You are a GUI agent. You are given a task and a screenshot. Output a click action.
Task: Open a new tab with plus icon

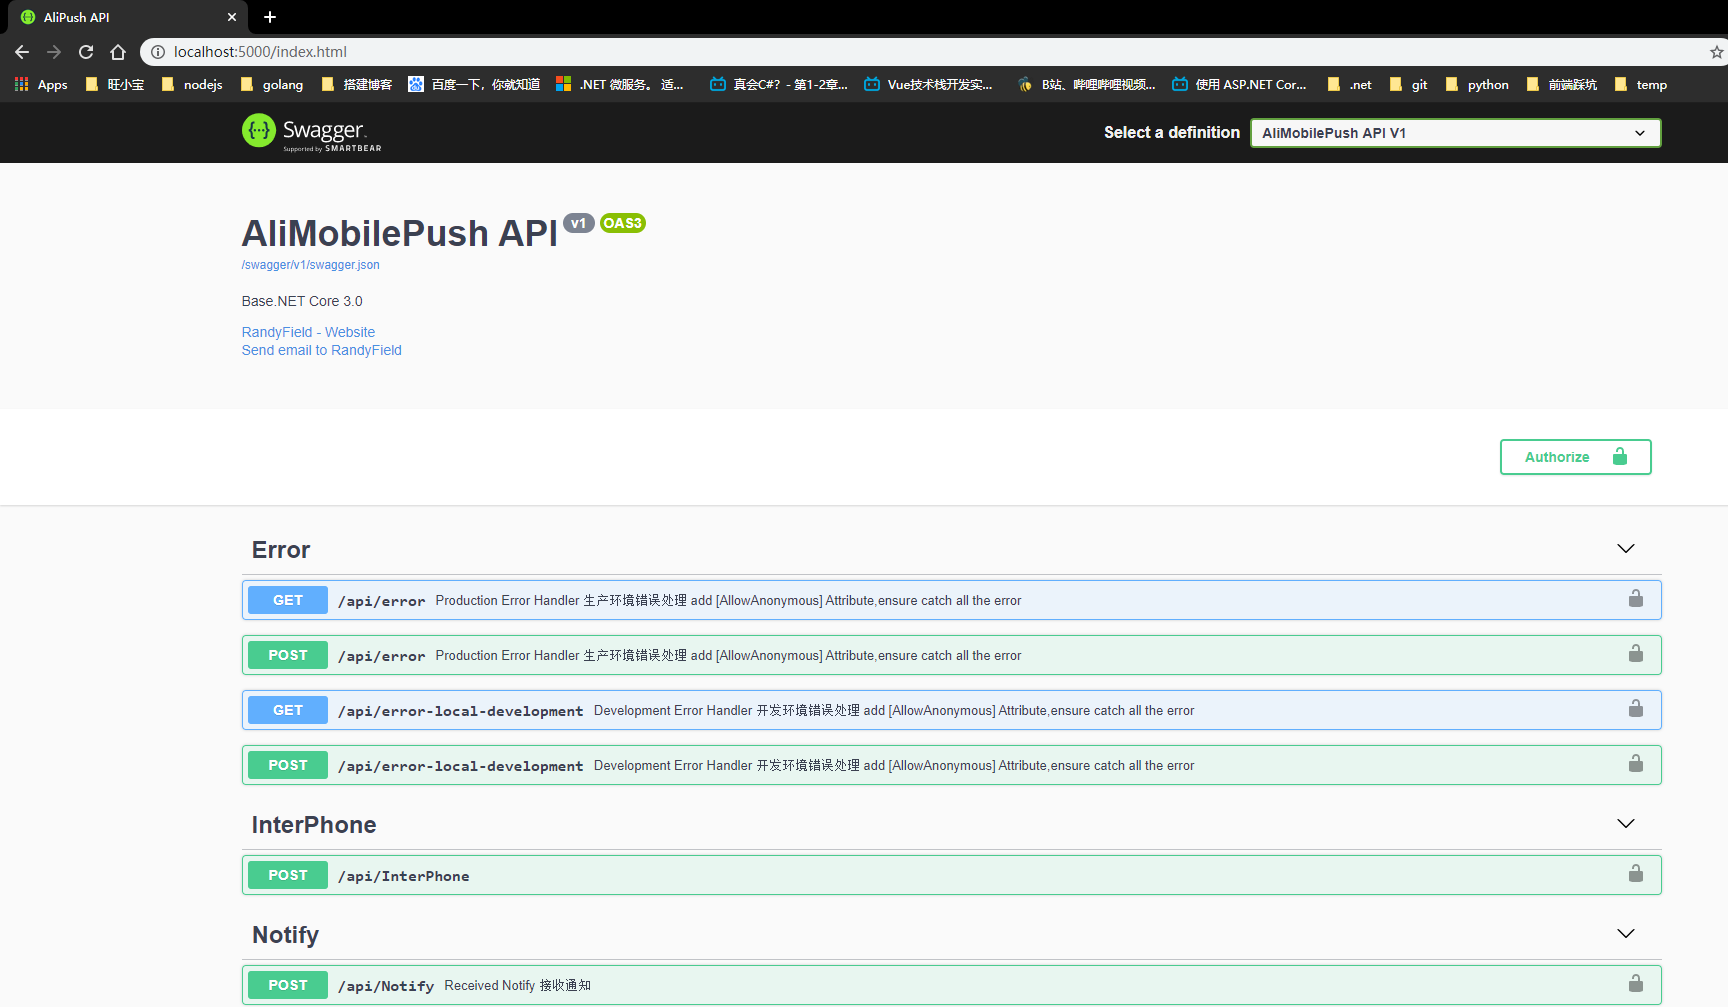click(270, 17)
